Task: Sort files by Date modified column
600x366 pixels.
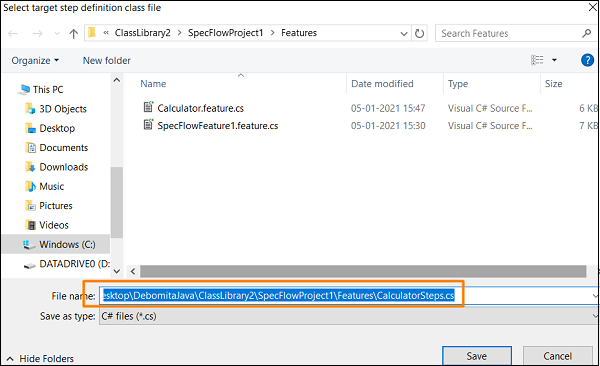Action: coord(382,83)
